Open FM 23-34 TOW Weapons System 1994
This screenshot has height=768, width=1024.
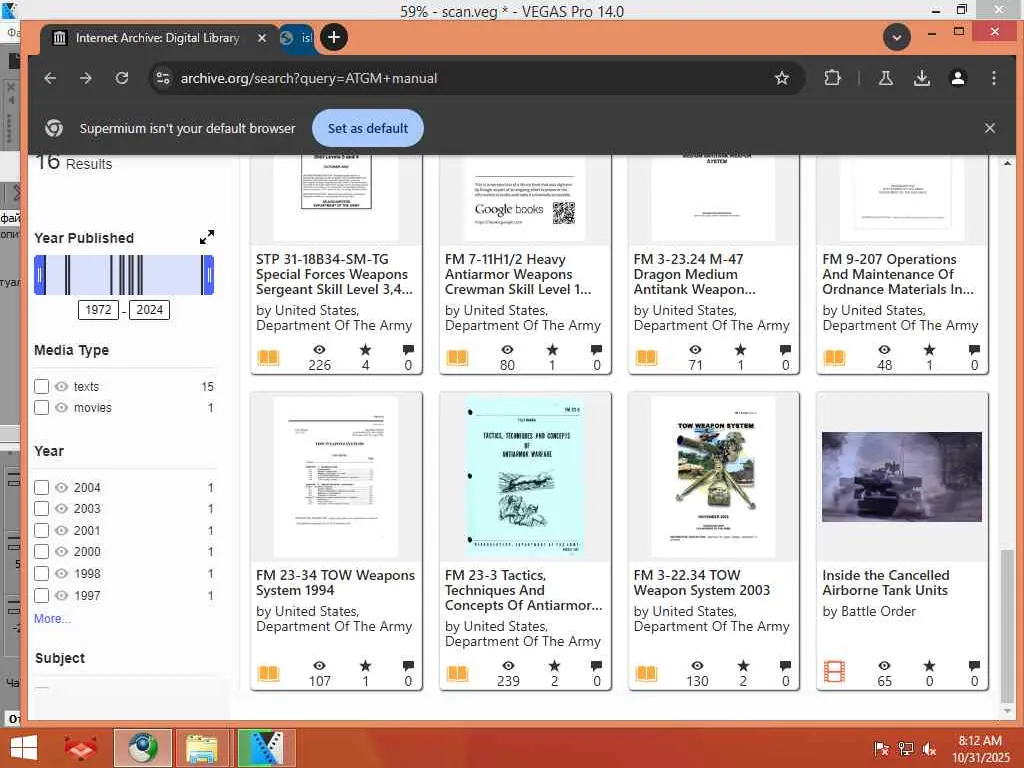click(x=335, y=583)
